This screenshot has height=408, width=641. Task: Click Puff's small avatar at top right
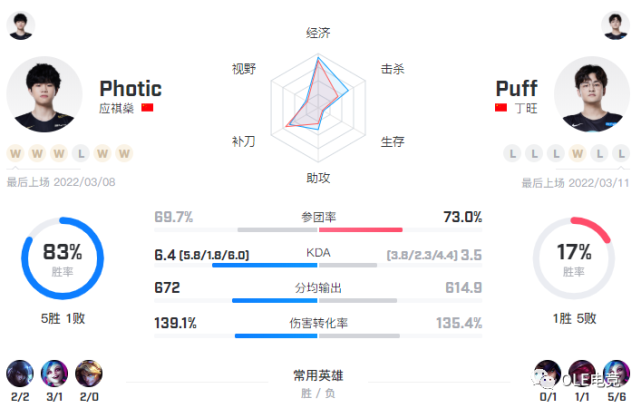[615, 25]
